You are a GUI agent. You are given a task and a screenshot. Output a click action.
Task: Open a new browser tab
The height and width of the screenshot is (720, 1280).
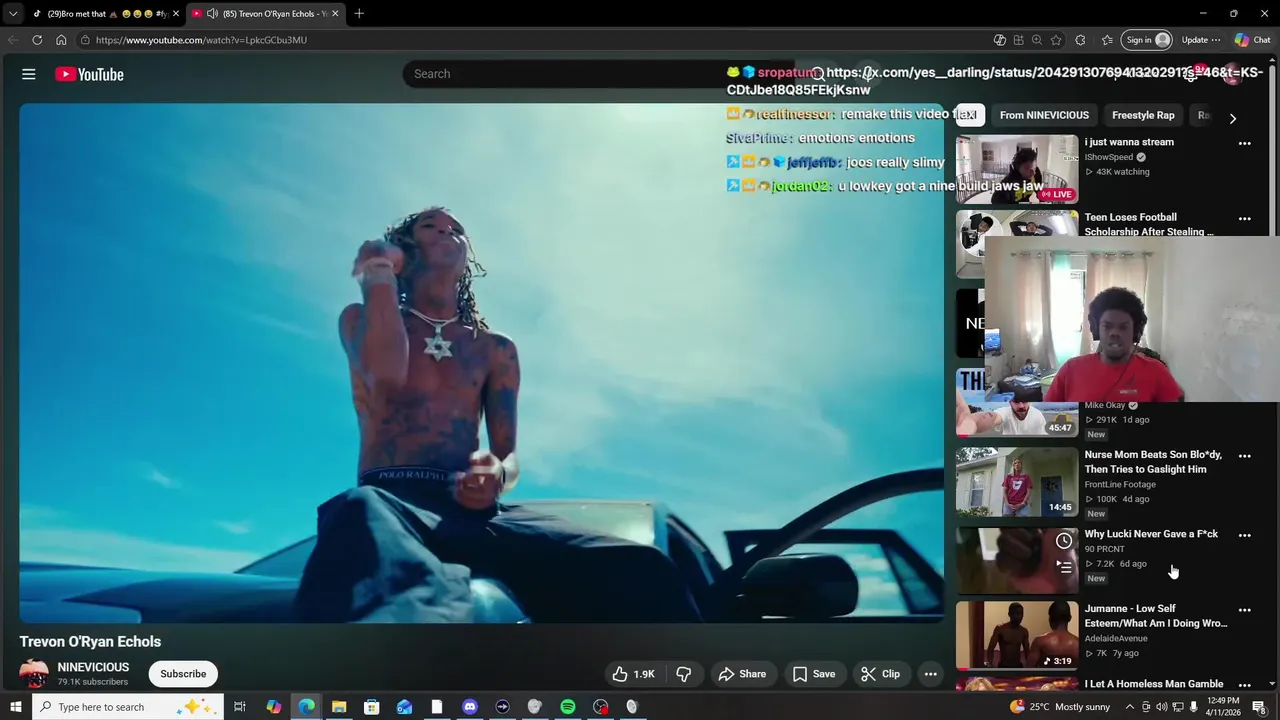tap(359, 13)
